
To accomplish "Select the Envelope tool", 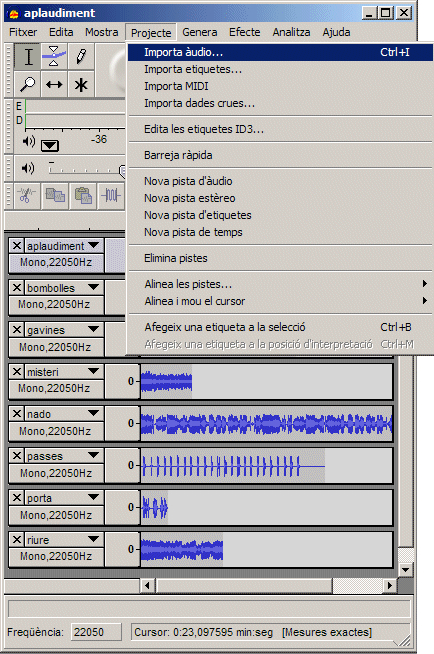I will (x=54, y=56).
